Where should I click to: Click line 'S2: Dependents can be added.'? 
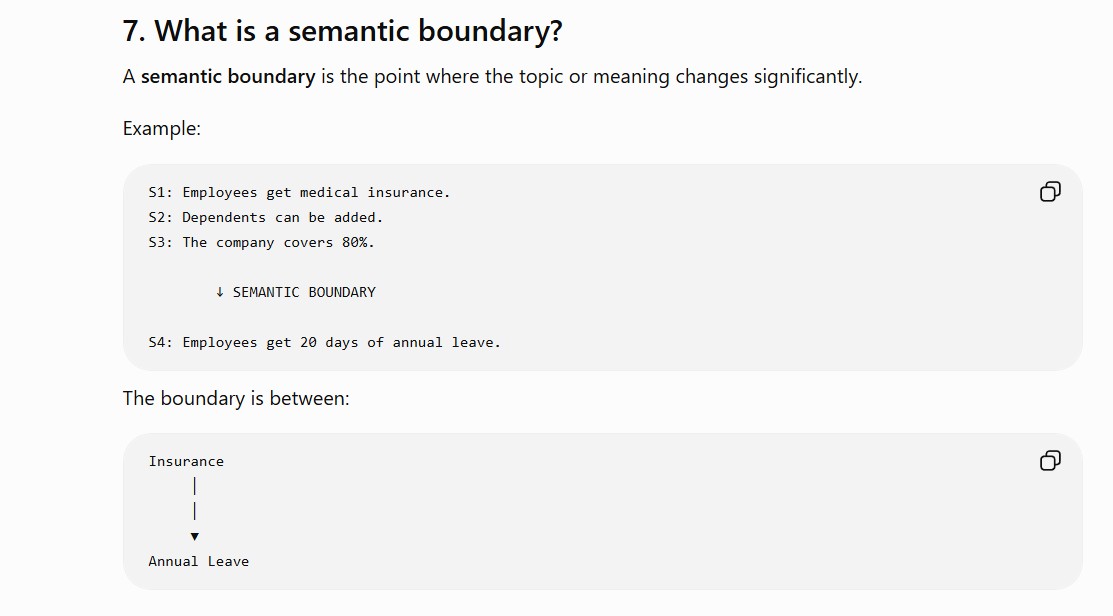click(265, 217)
